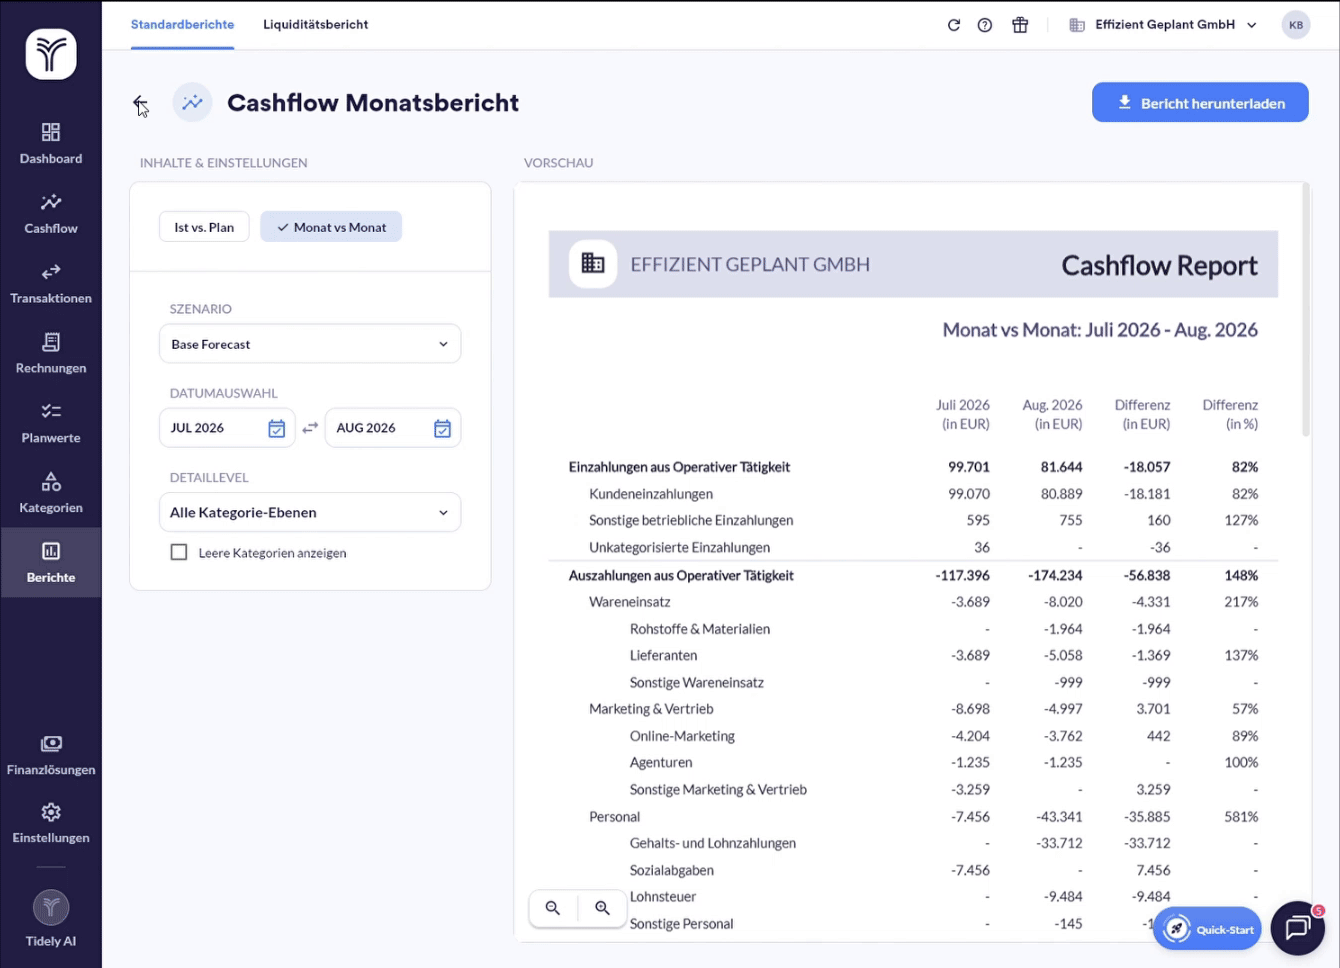Click the gift icon in the top bar
This screenshot has height=968, width=1340.
click(1020, 25)
